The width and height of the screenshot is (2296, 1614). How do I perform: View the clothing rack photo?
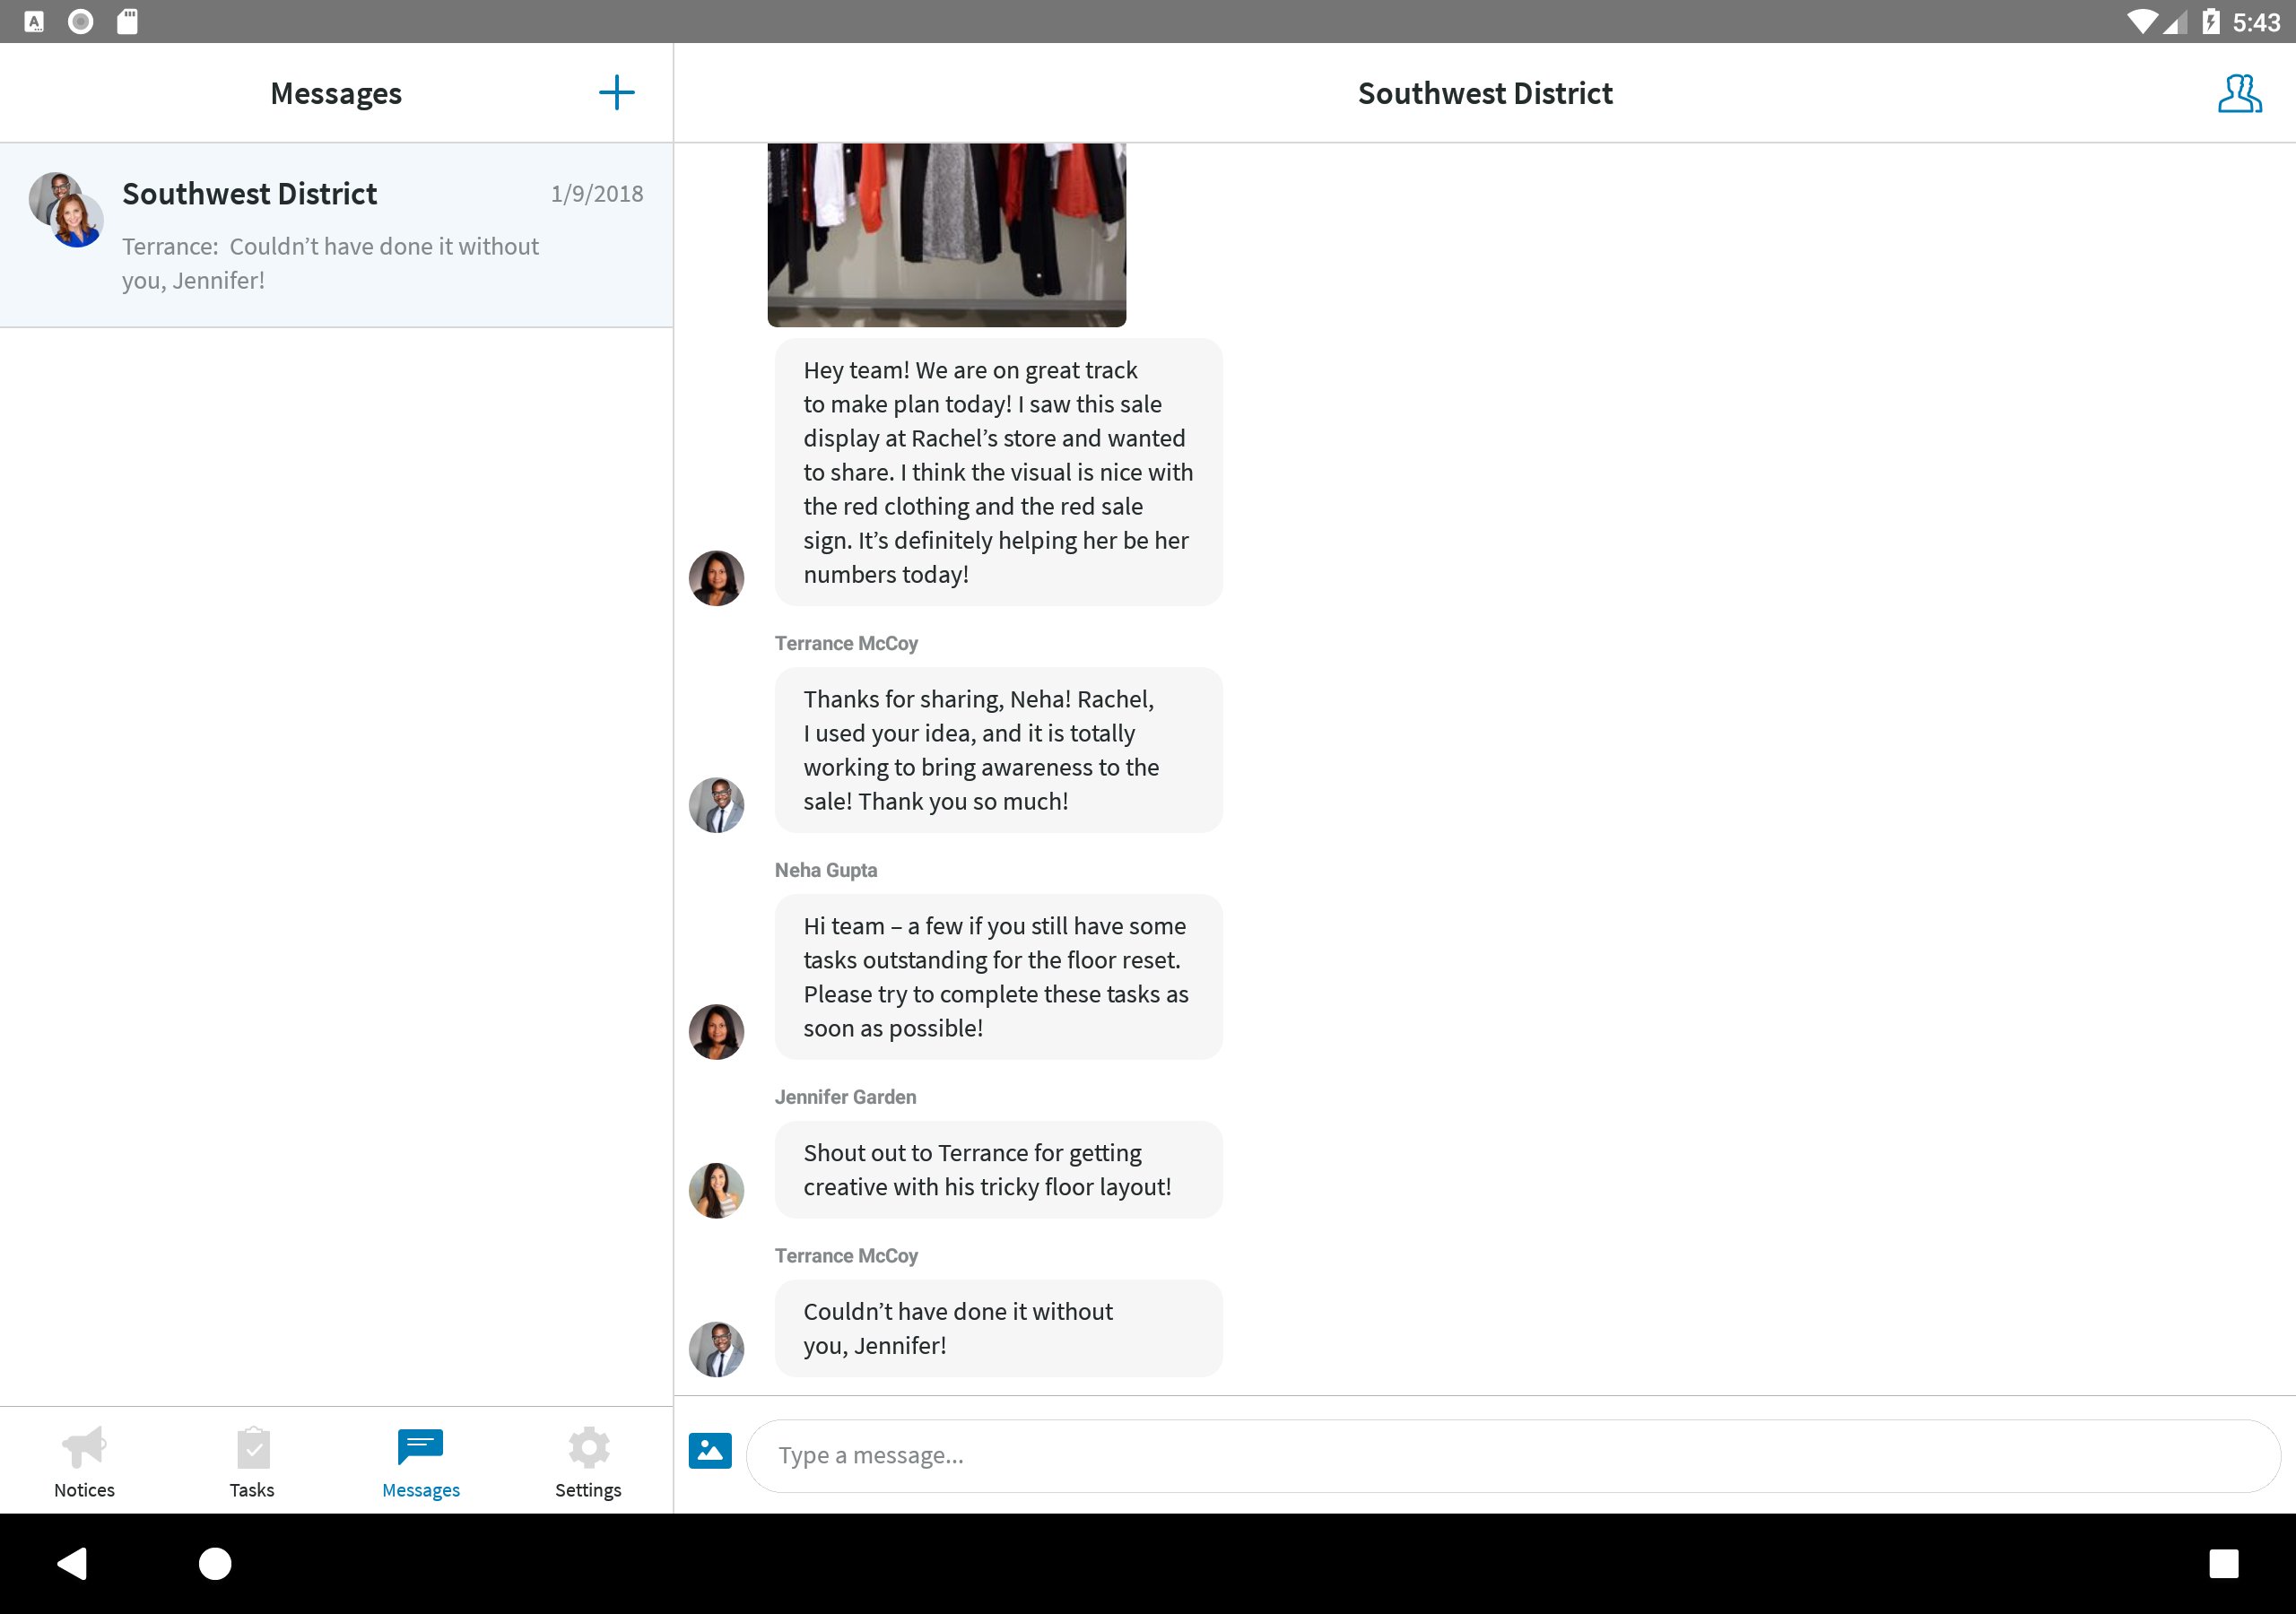tap(946, 234)
